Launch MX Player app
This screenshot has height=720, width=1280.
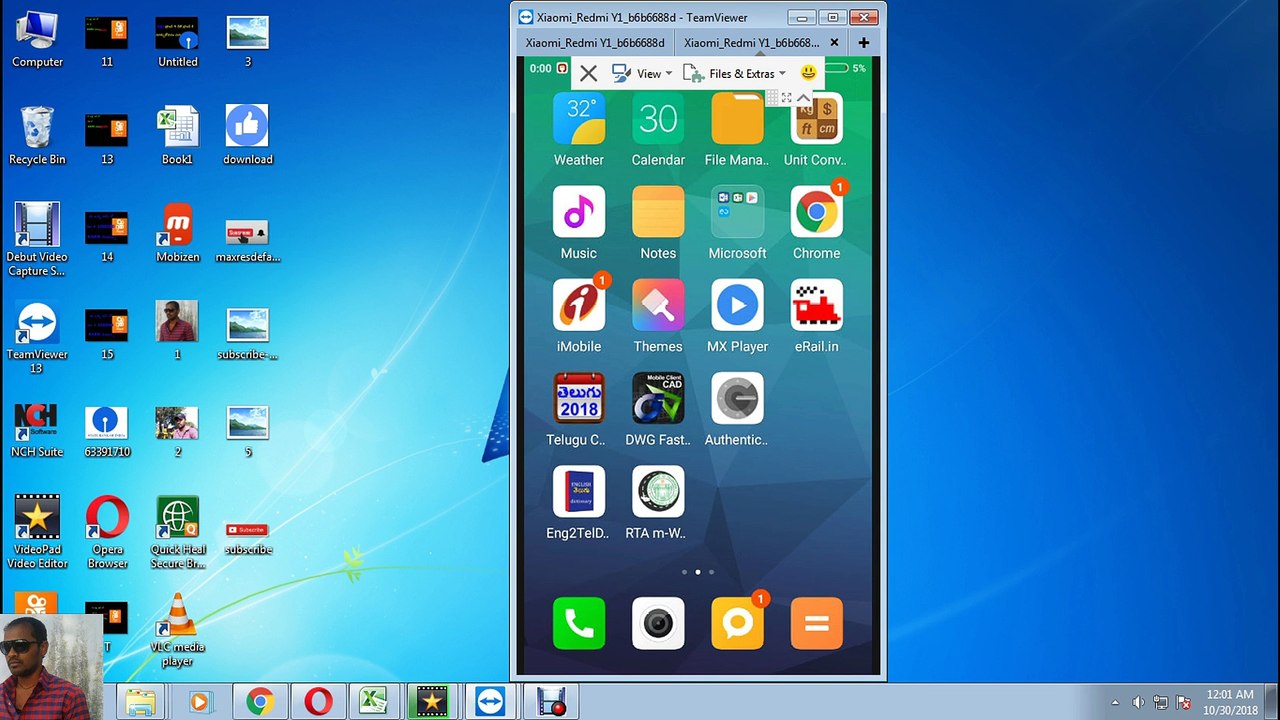pyautogui.click(x=737, y=305)
